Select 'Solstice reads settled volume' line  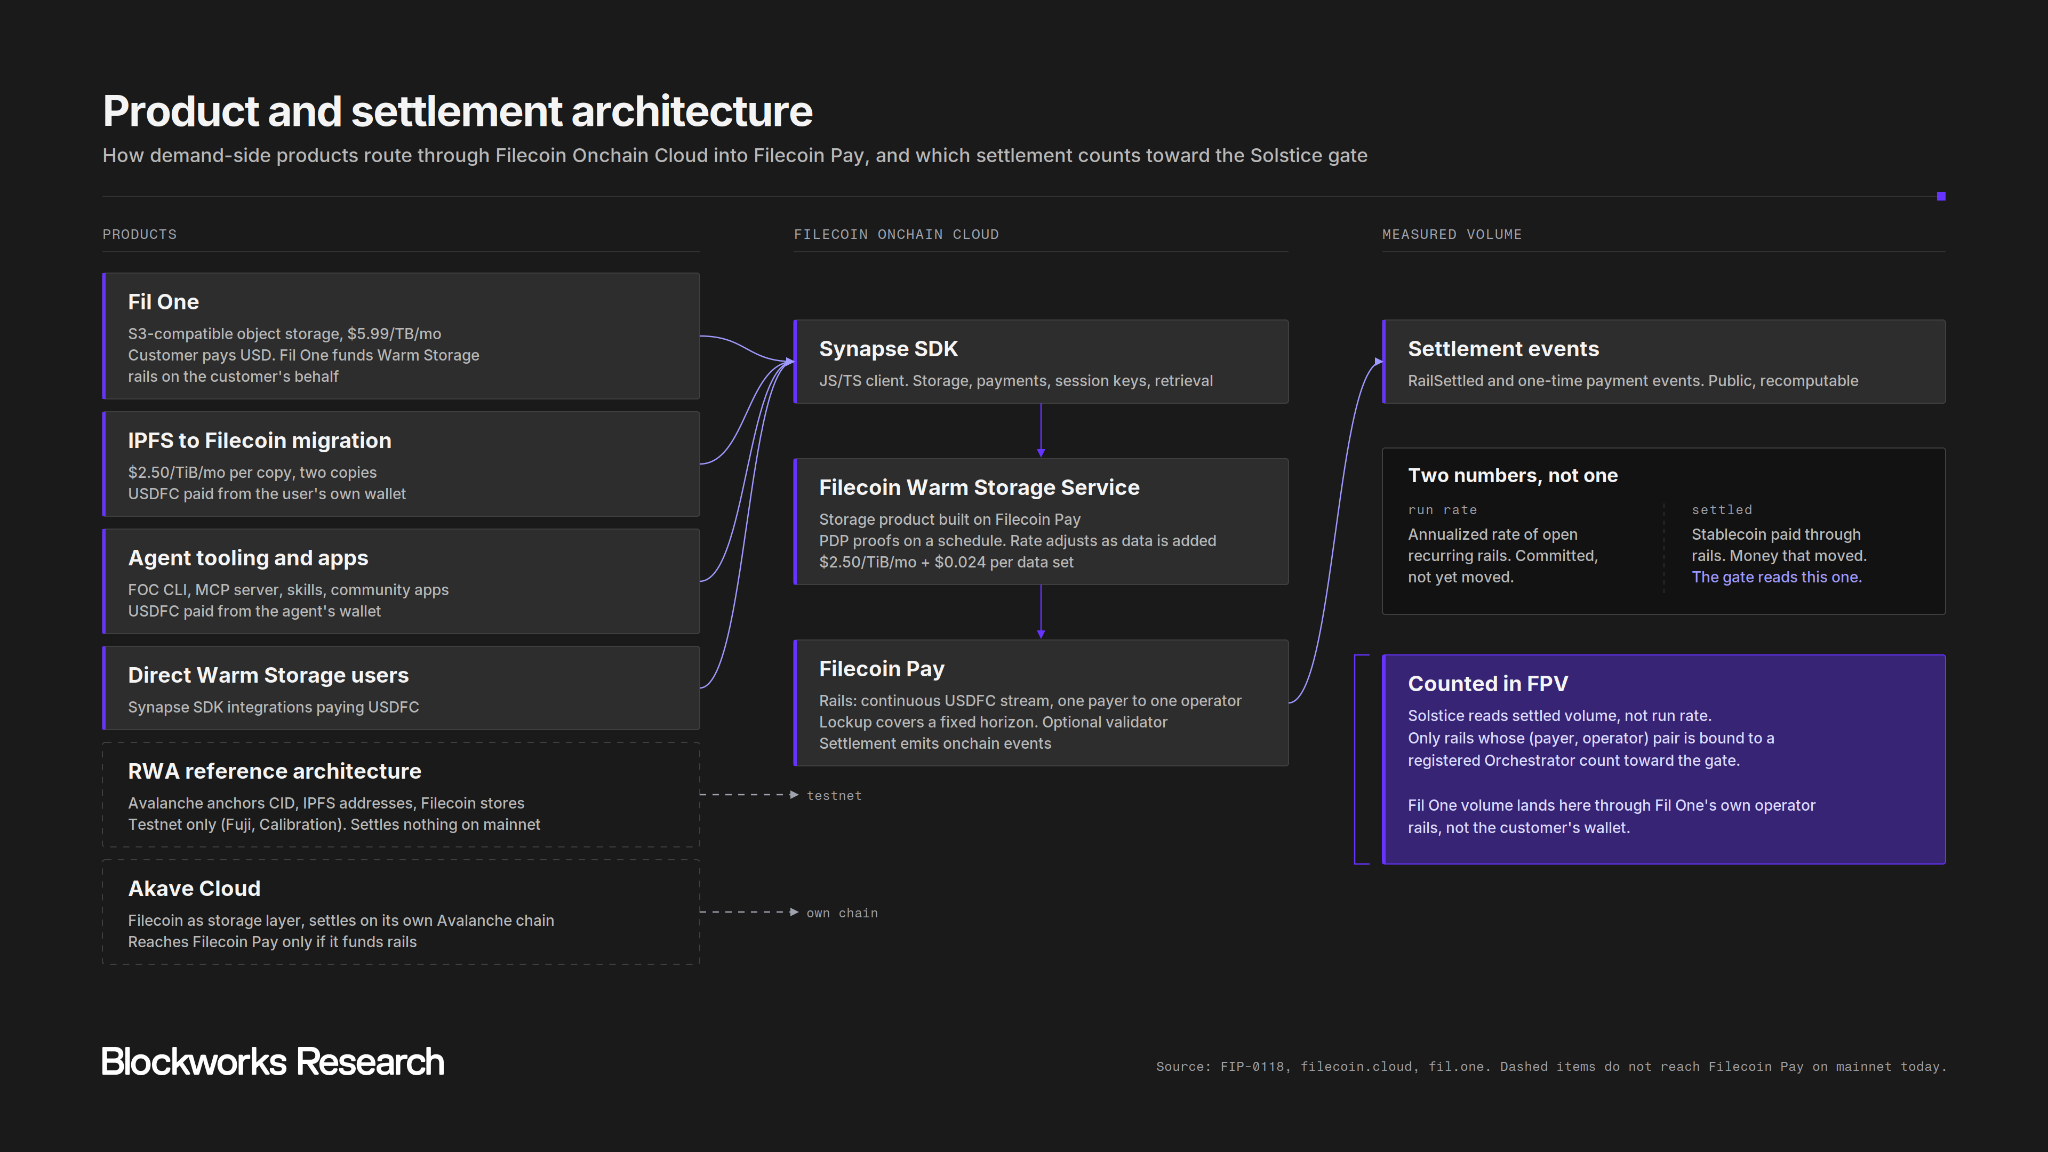click(x=1559, y=716)
